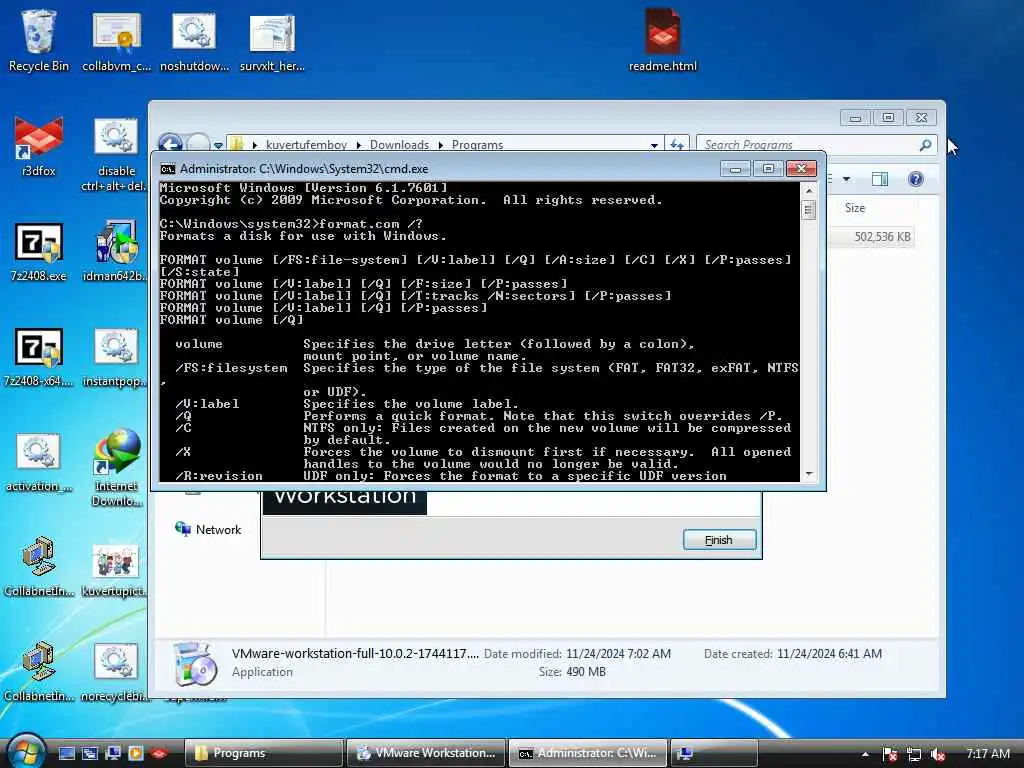Image resolution: width=1024 pixels, height=768 pixels.
Task: Open the media player Quick Launch icon
Action: tap(136, 753)
